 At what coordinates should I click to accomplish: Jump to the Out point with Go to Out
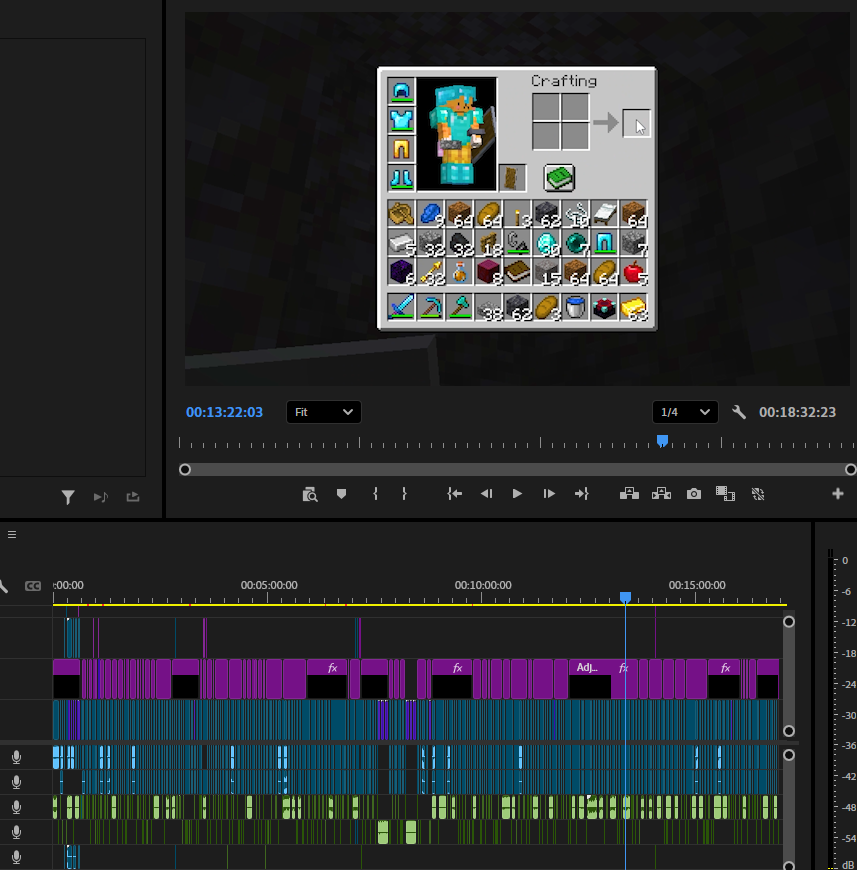pos(581,494)
